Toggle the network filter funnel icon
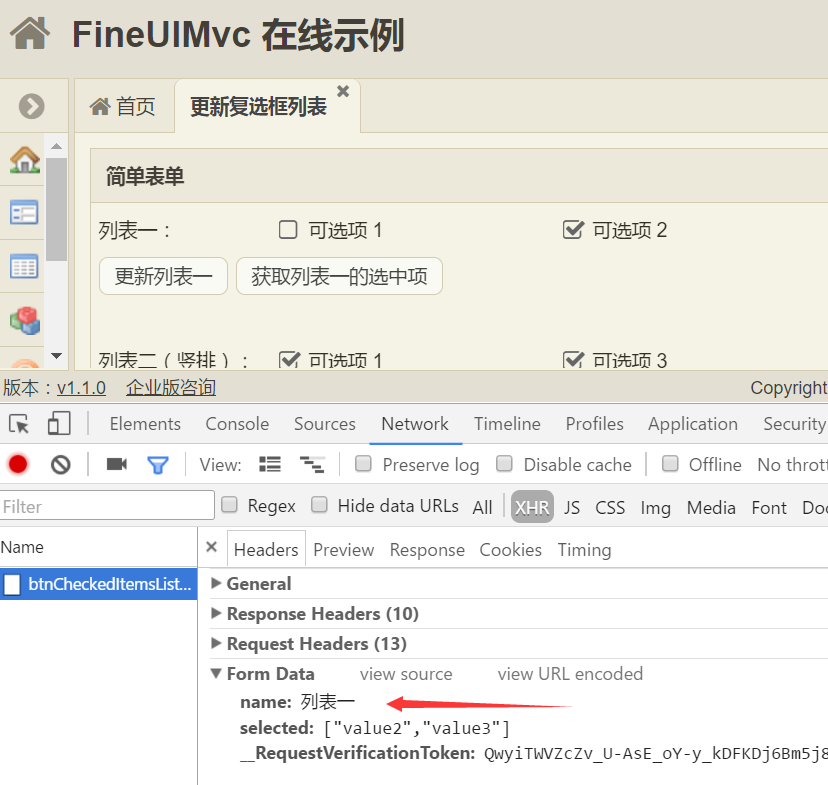828x785 pixels. coord(157,465)
